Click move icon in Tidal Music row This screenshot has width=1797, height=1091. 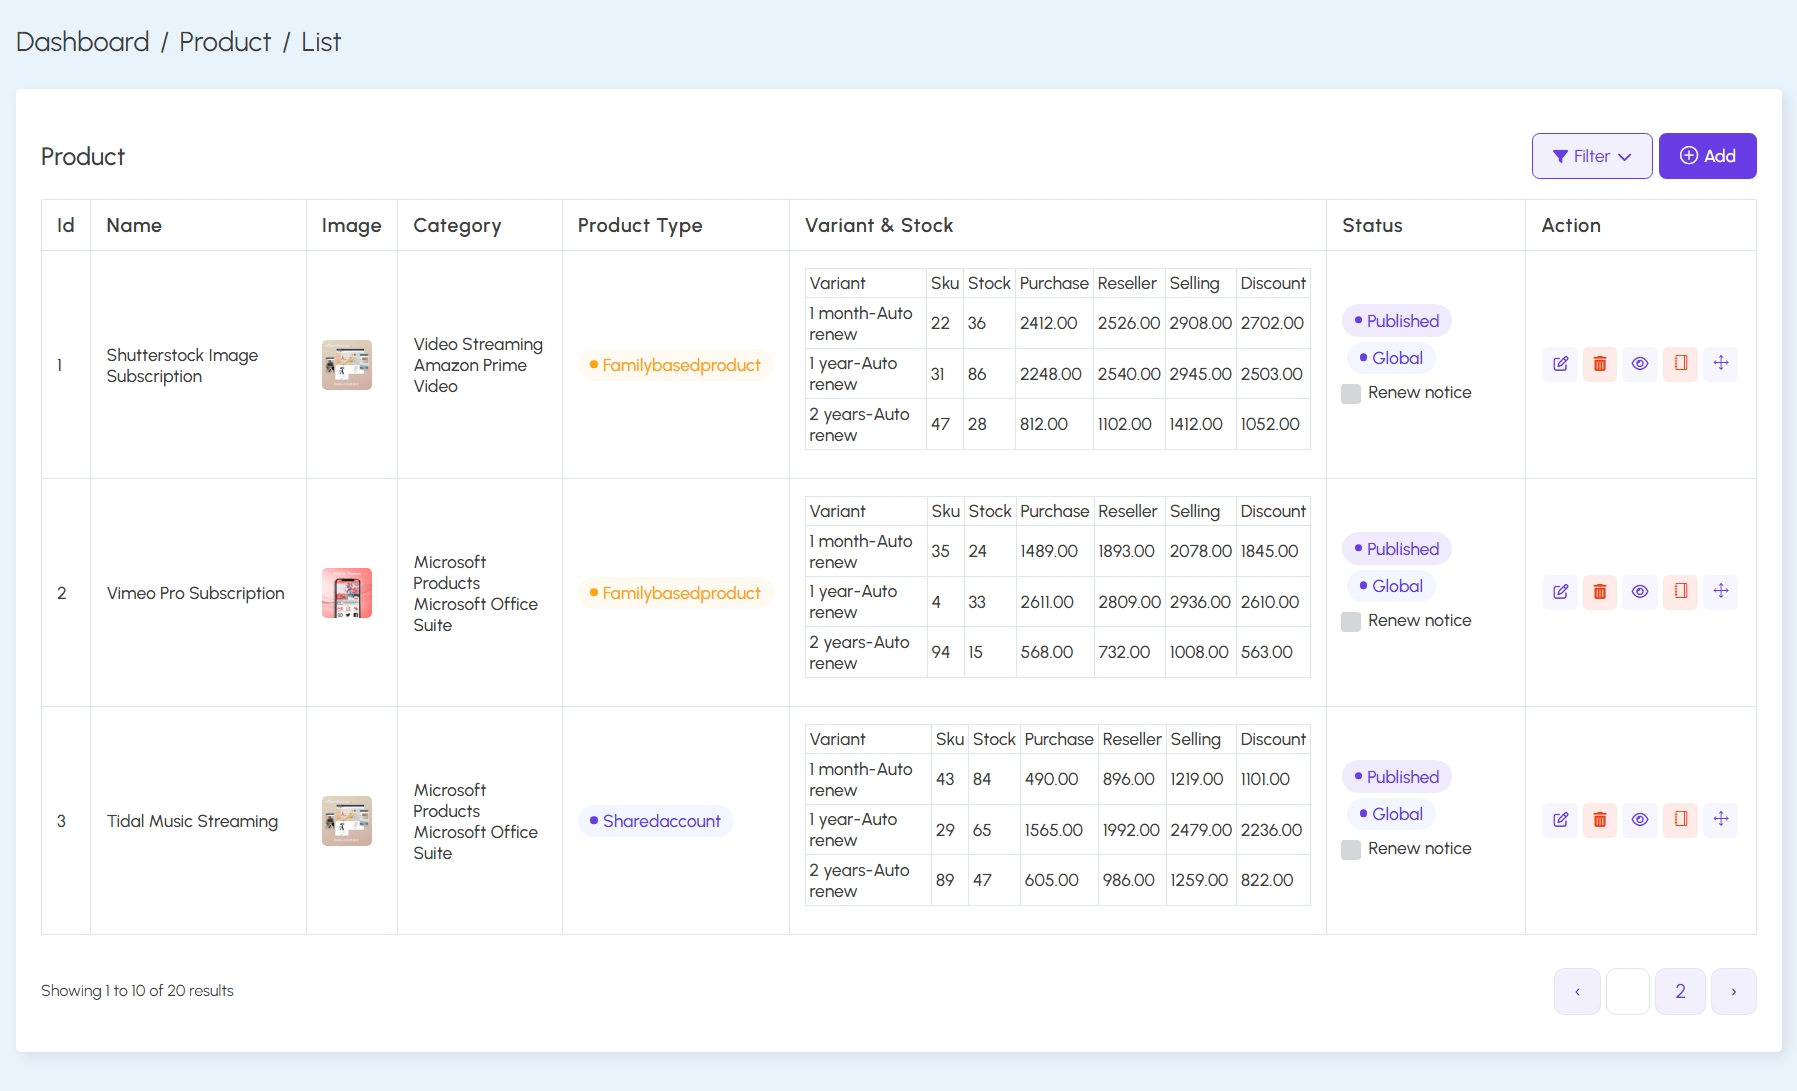click(1721, 820)
